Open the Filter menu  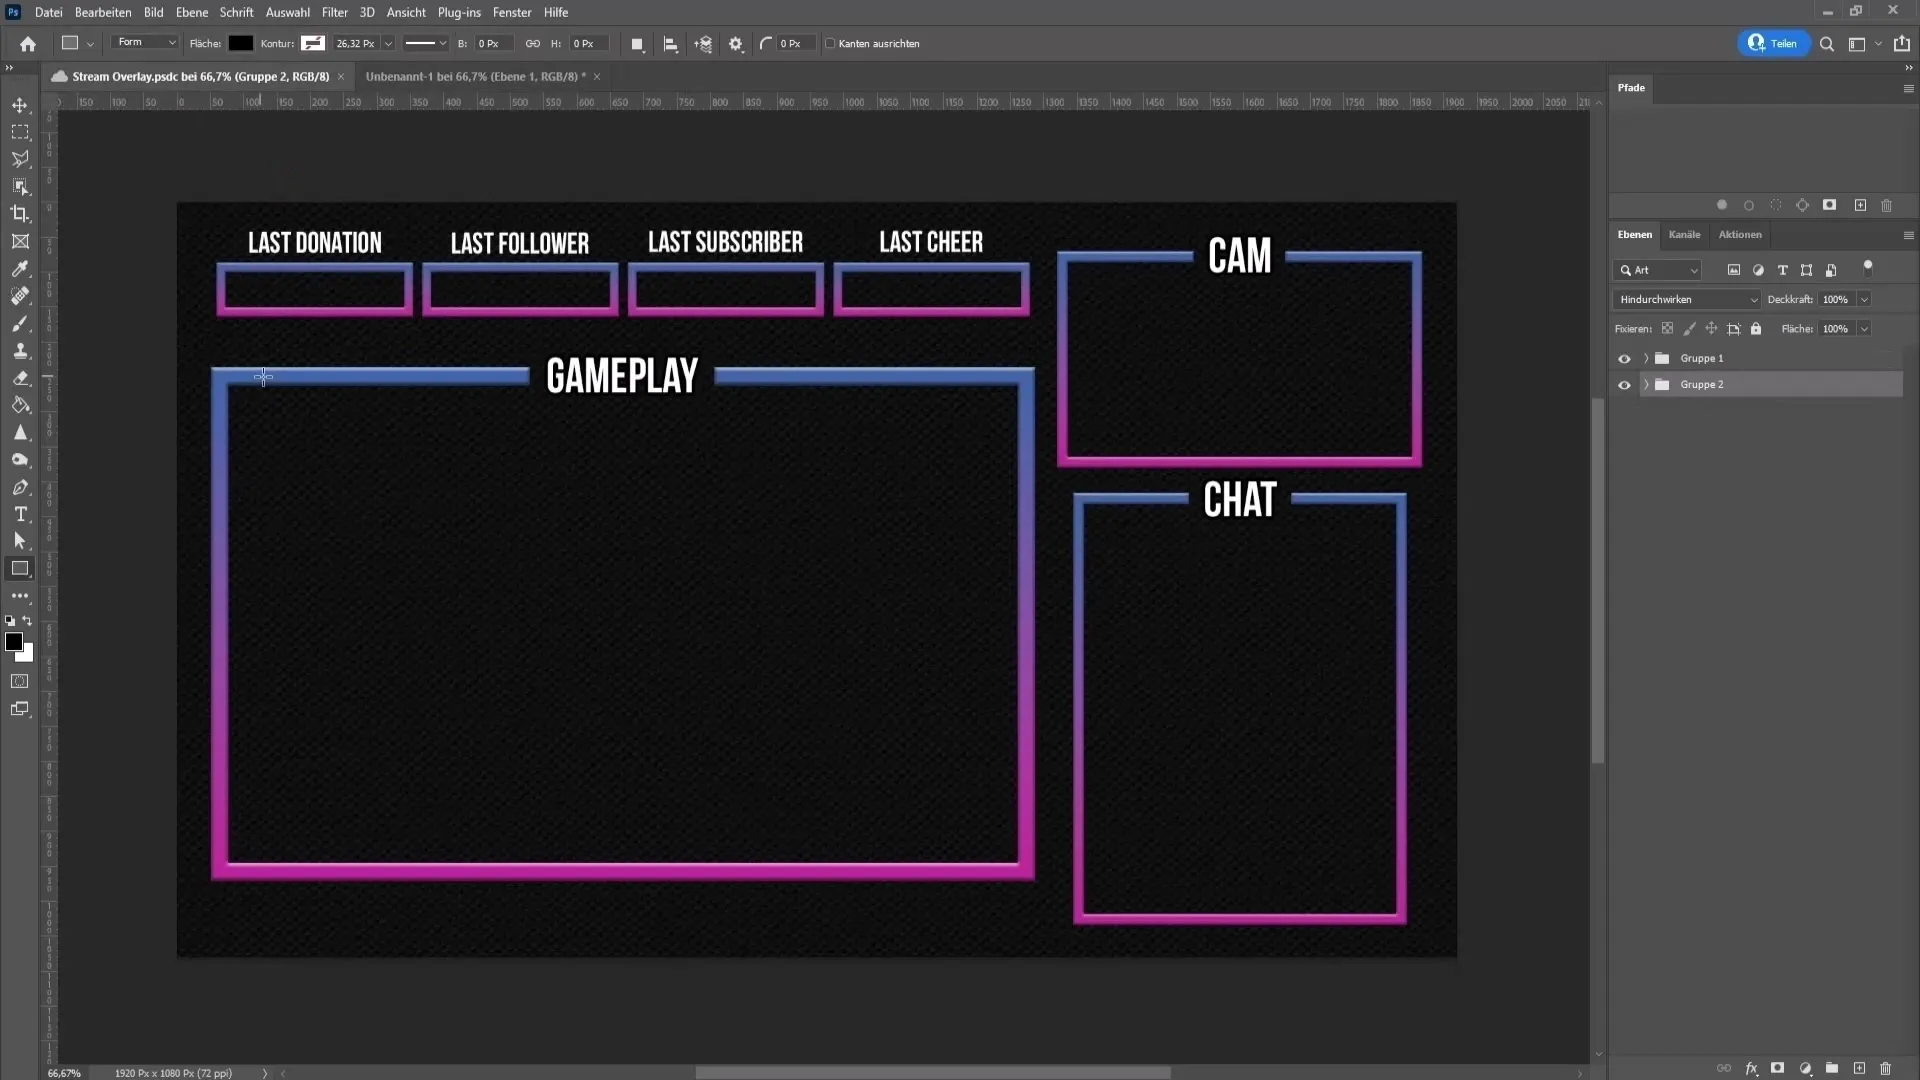(x=334, y=12)
